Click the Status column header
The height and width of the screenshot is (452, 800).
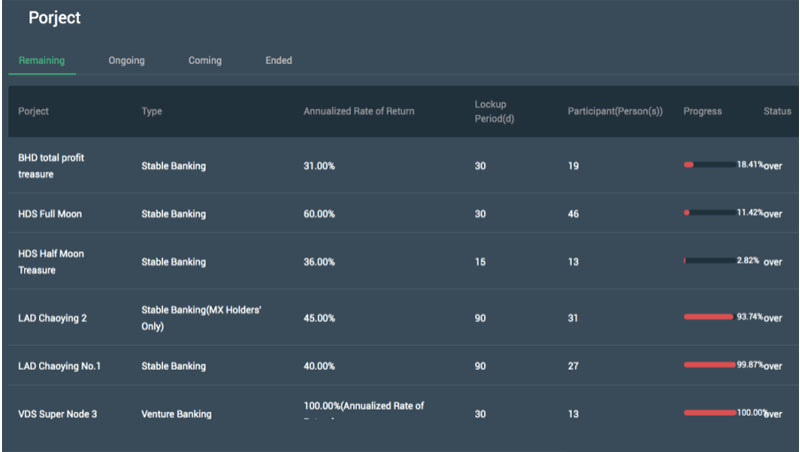tap(777, 111)
